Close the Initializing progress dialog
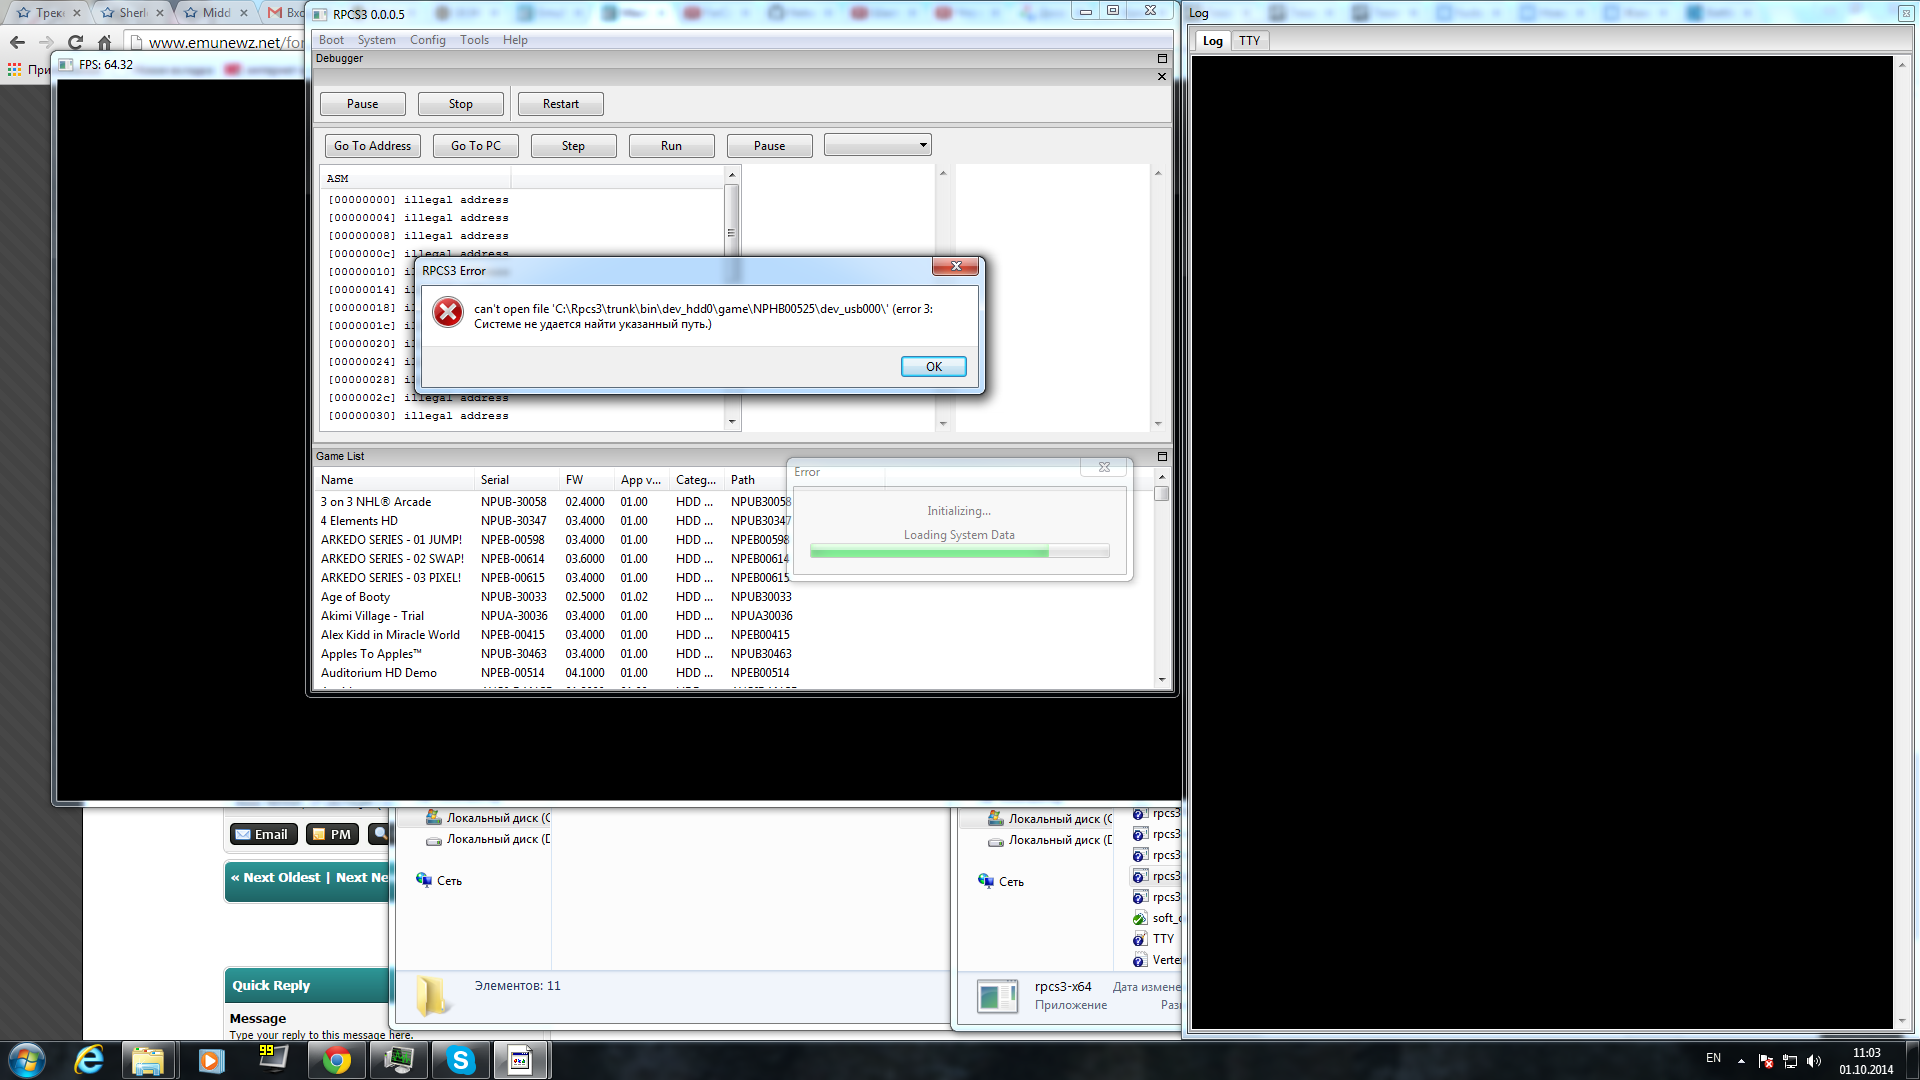Image resolution: width=1920 pixels, height=1080 pixels. pyautogui.click(x=1104, y=467)
